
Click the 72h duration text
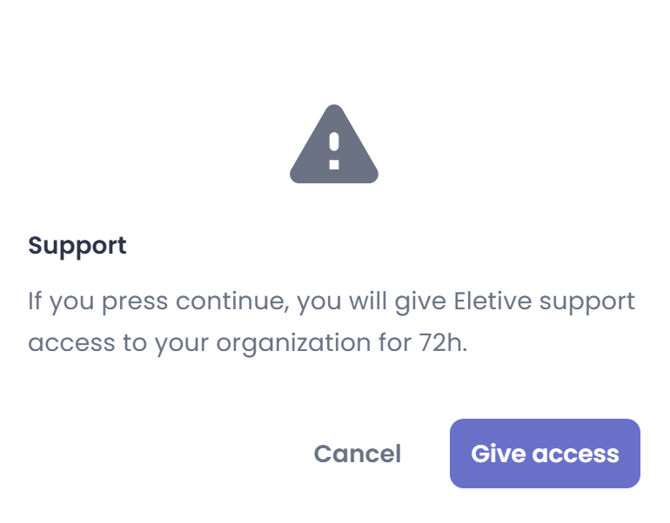pos(443,343)
